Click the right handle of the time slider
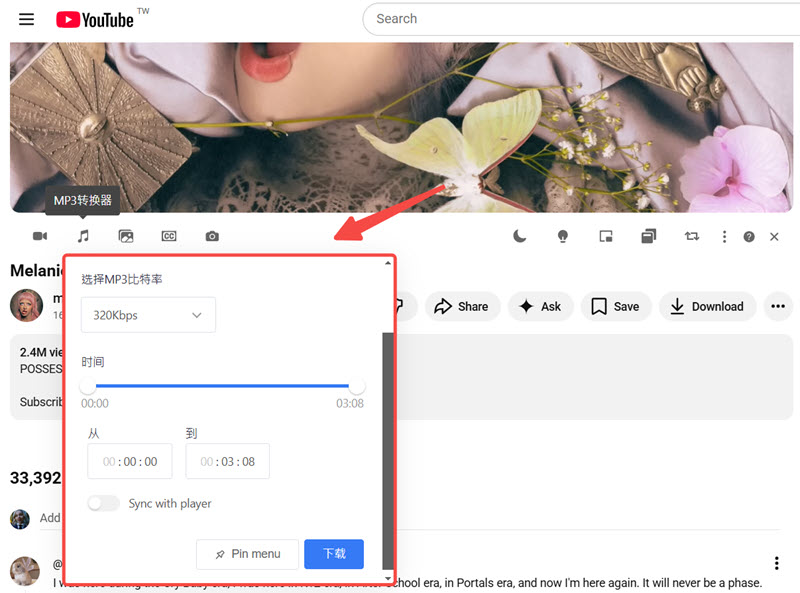The image size is (800, 593). (357, 386)
